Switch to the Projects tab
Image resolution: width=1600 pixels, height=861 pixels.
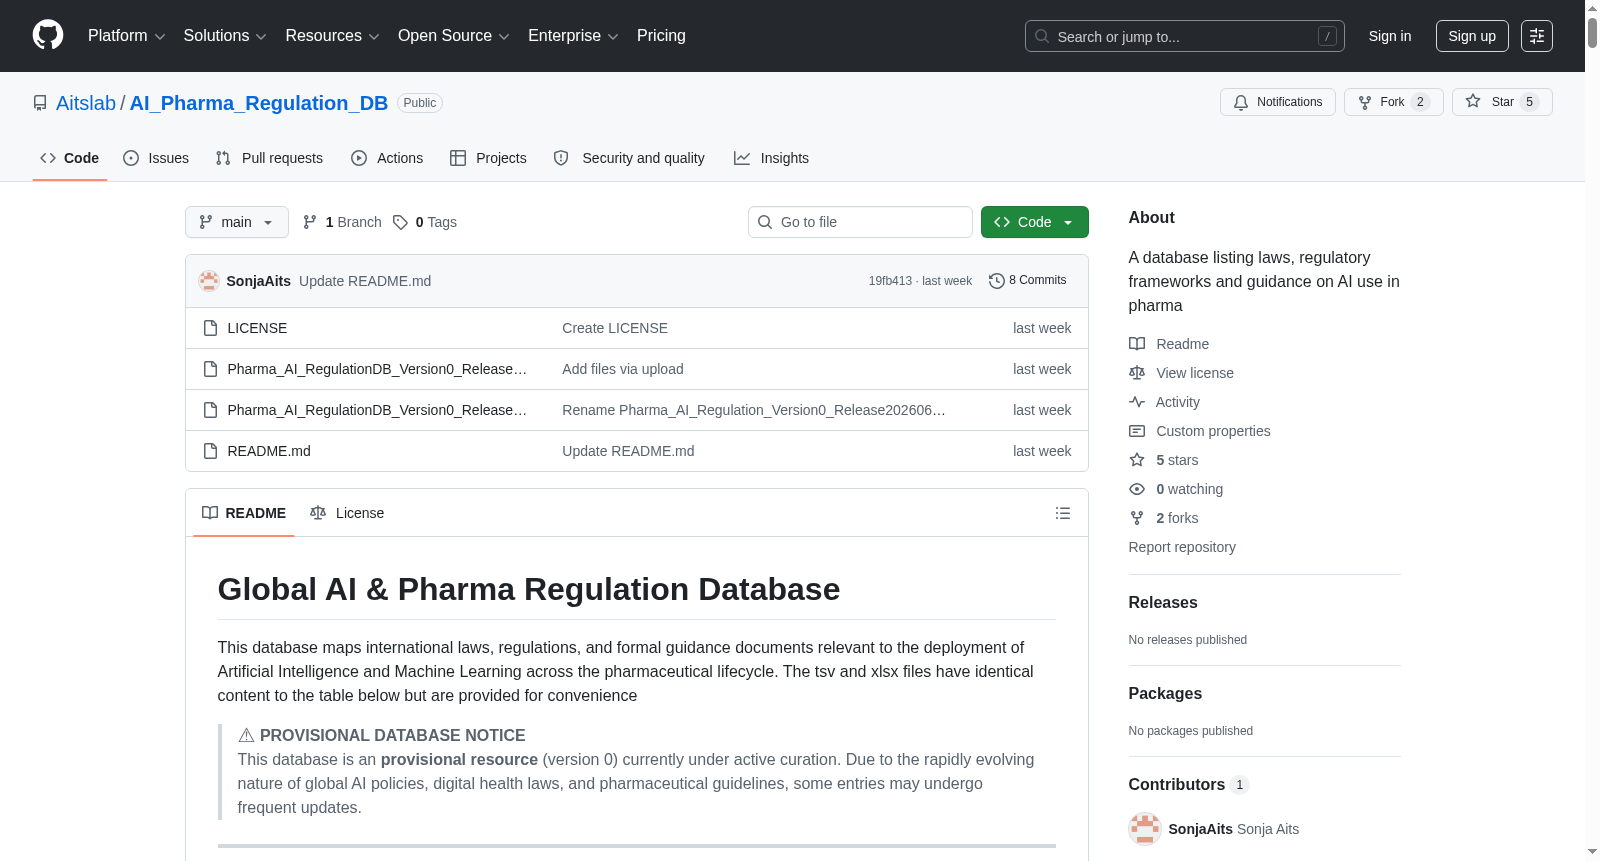pyautogui.click(x=488, y=158)
